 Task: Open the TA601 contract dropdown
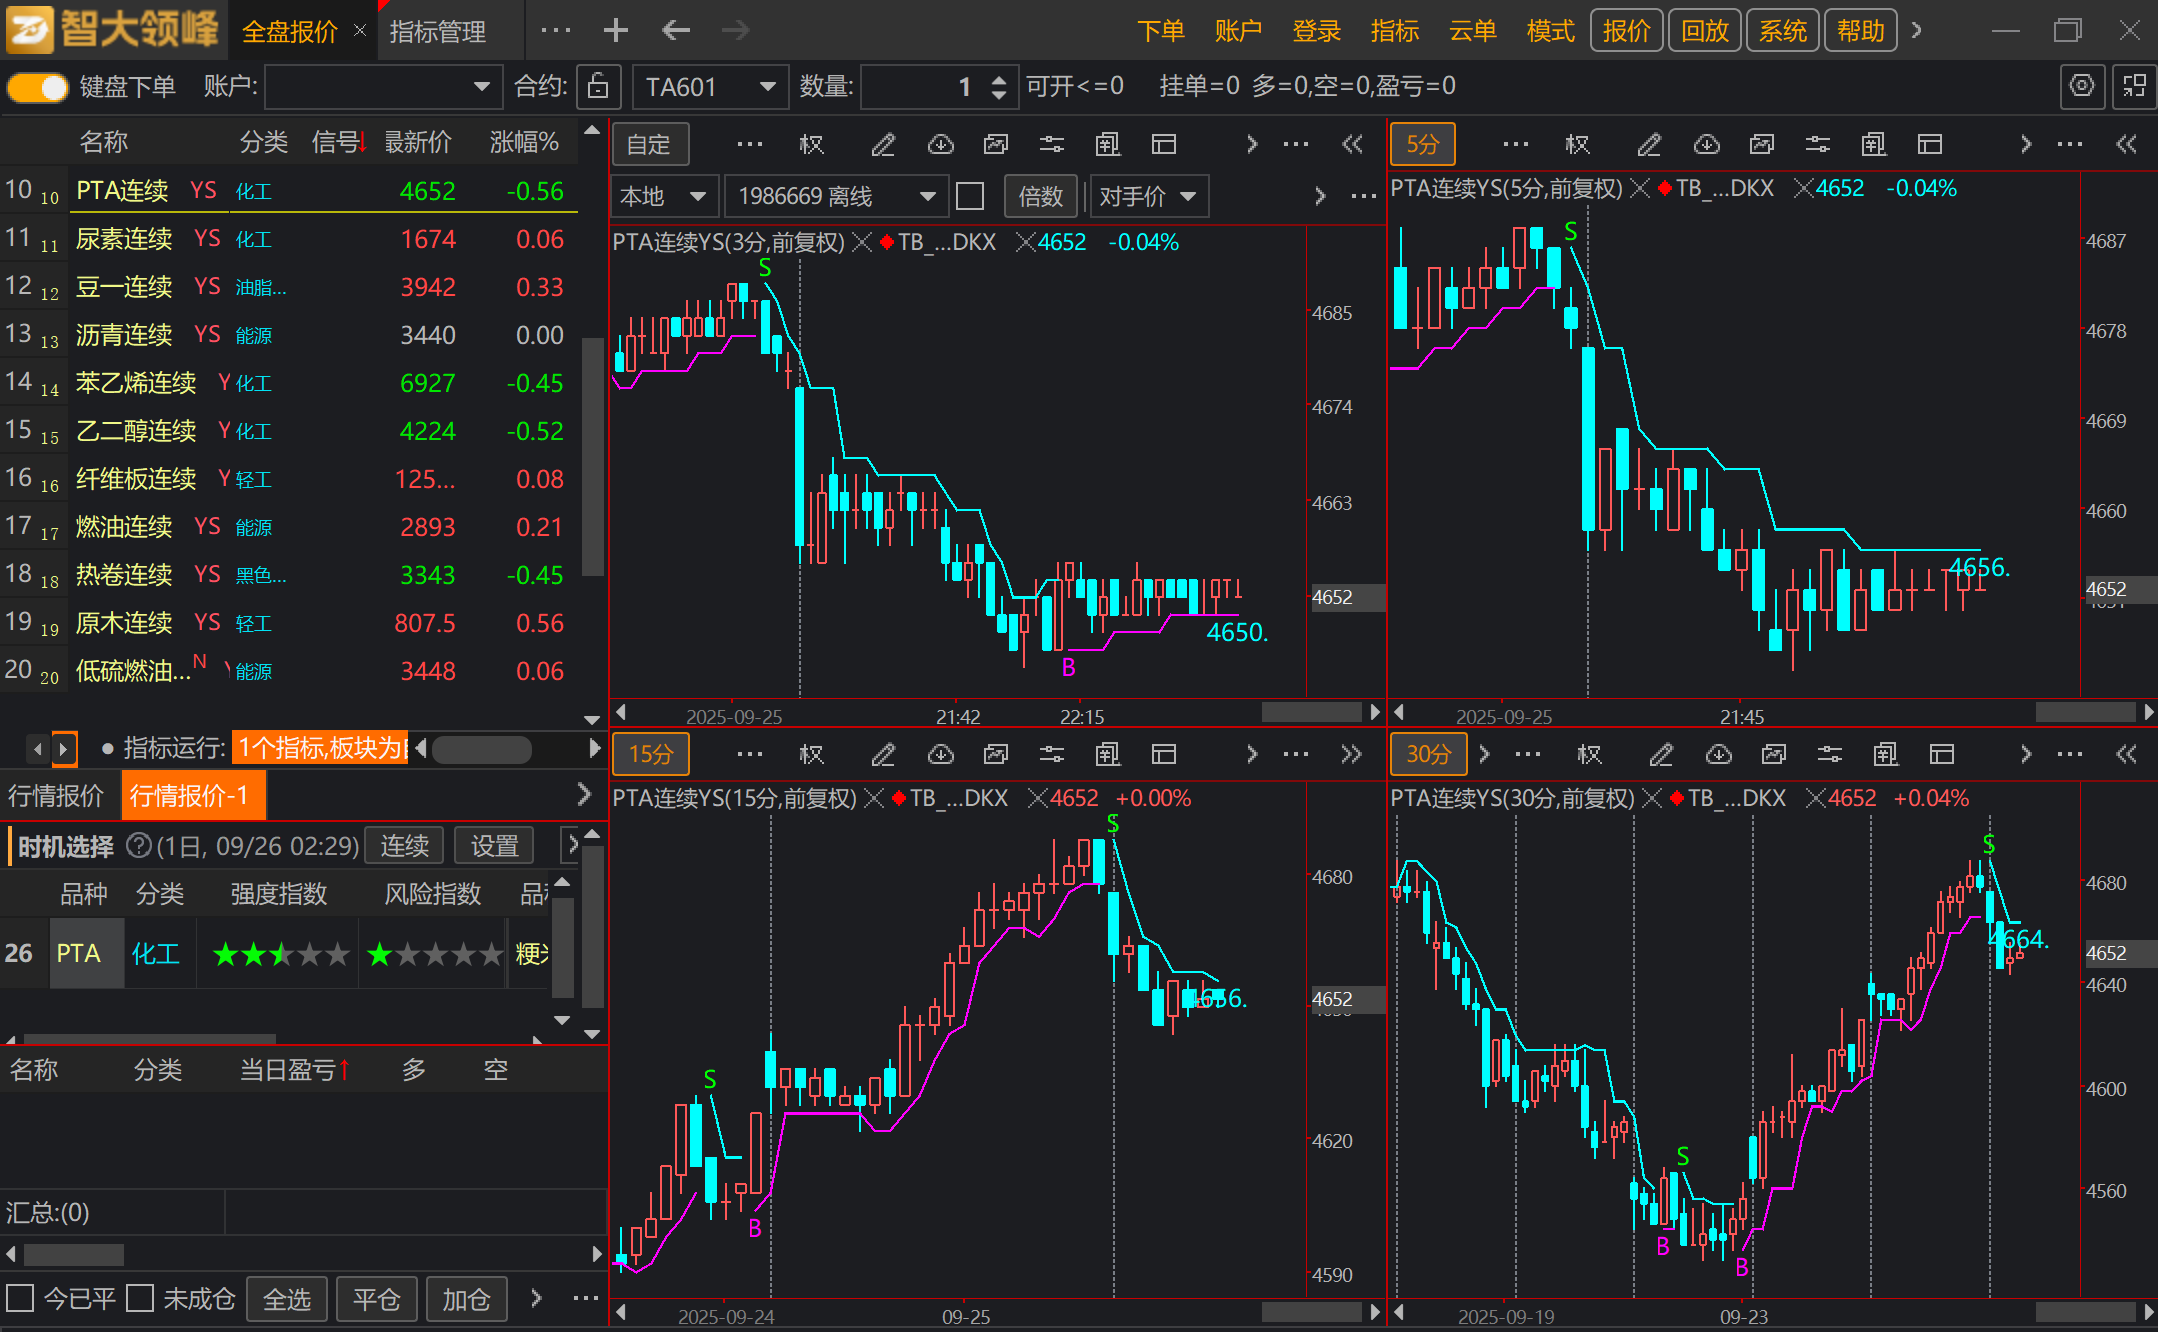pos(767,87)
